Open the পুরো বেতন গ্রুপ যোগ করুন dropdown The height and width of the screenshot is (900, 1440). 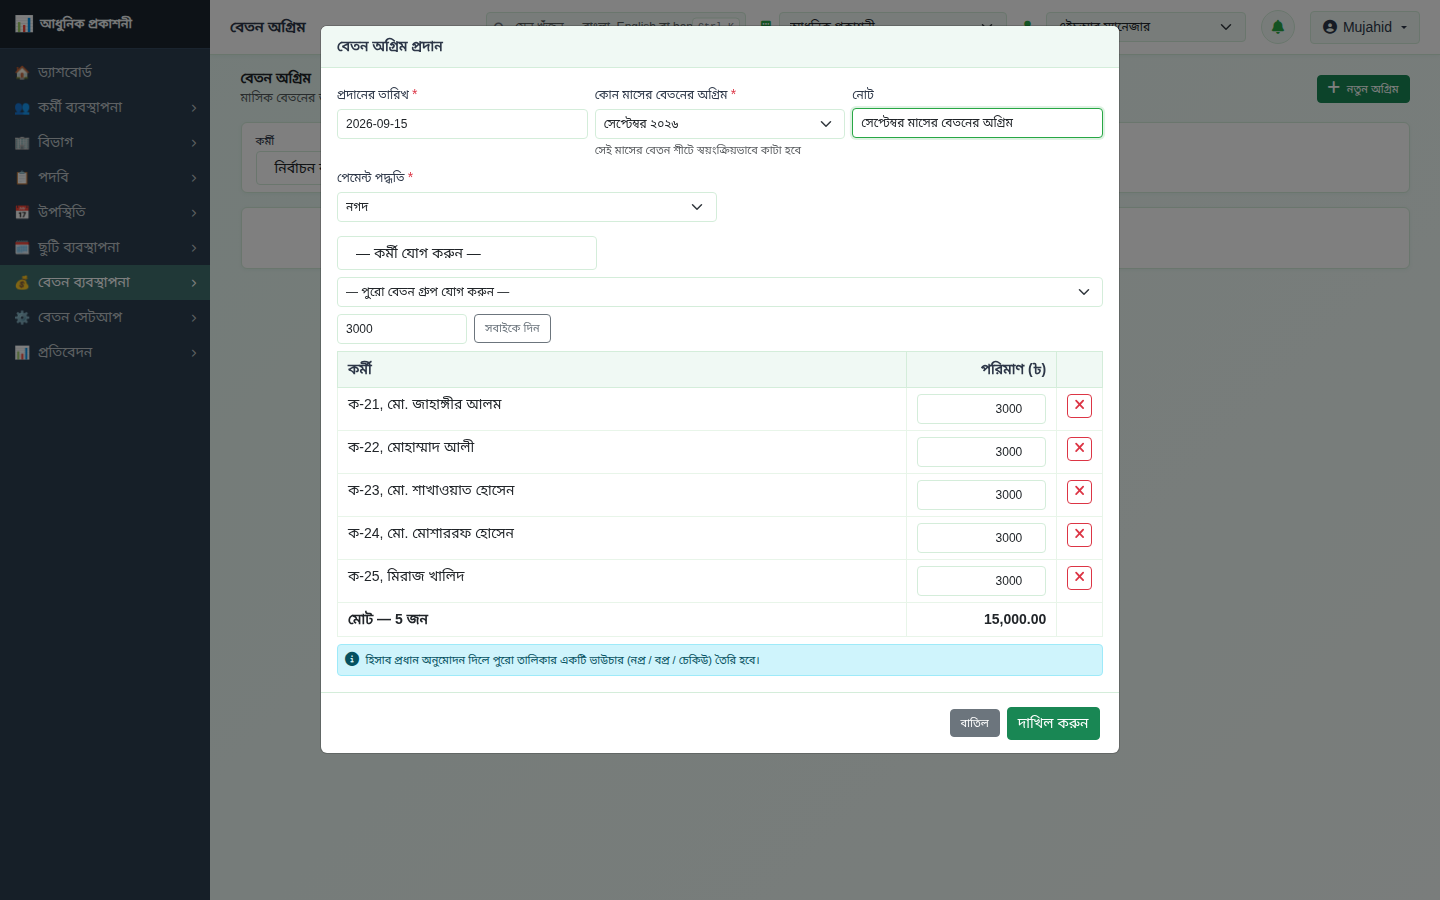click(720, 292)
